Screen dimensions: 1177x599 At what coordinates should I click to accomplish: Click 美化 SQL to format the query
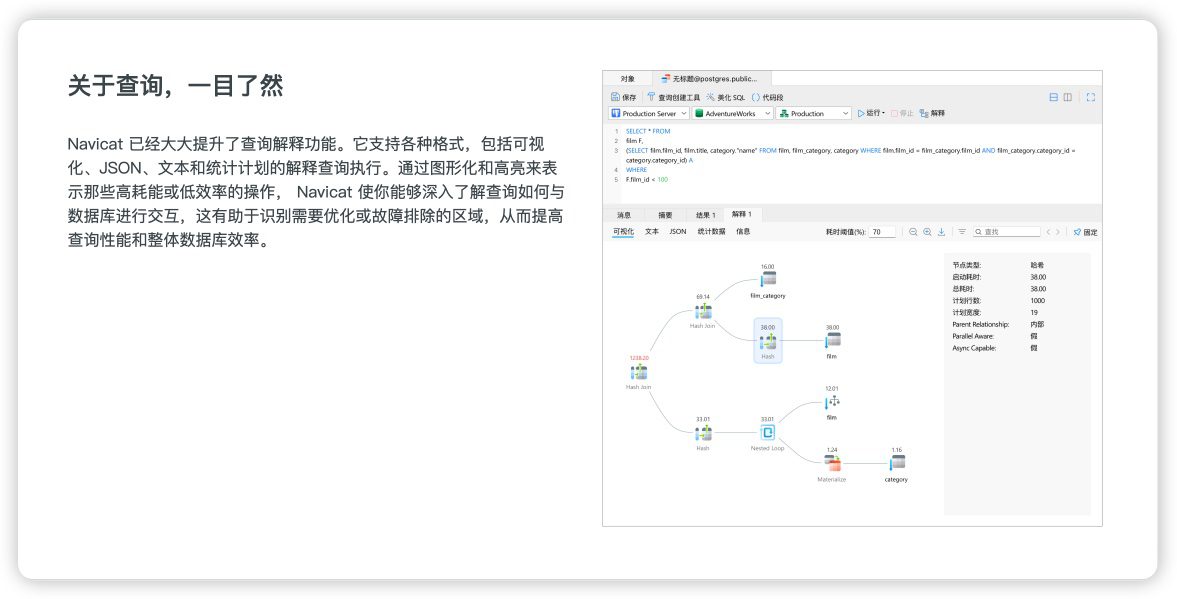click(x=725, y=97)
